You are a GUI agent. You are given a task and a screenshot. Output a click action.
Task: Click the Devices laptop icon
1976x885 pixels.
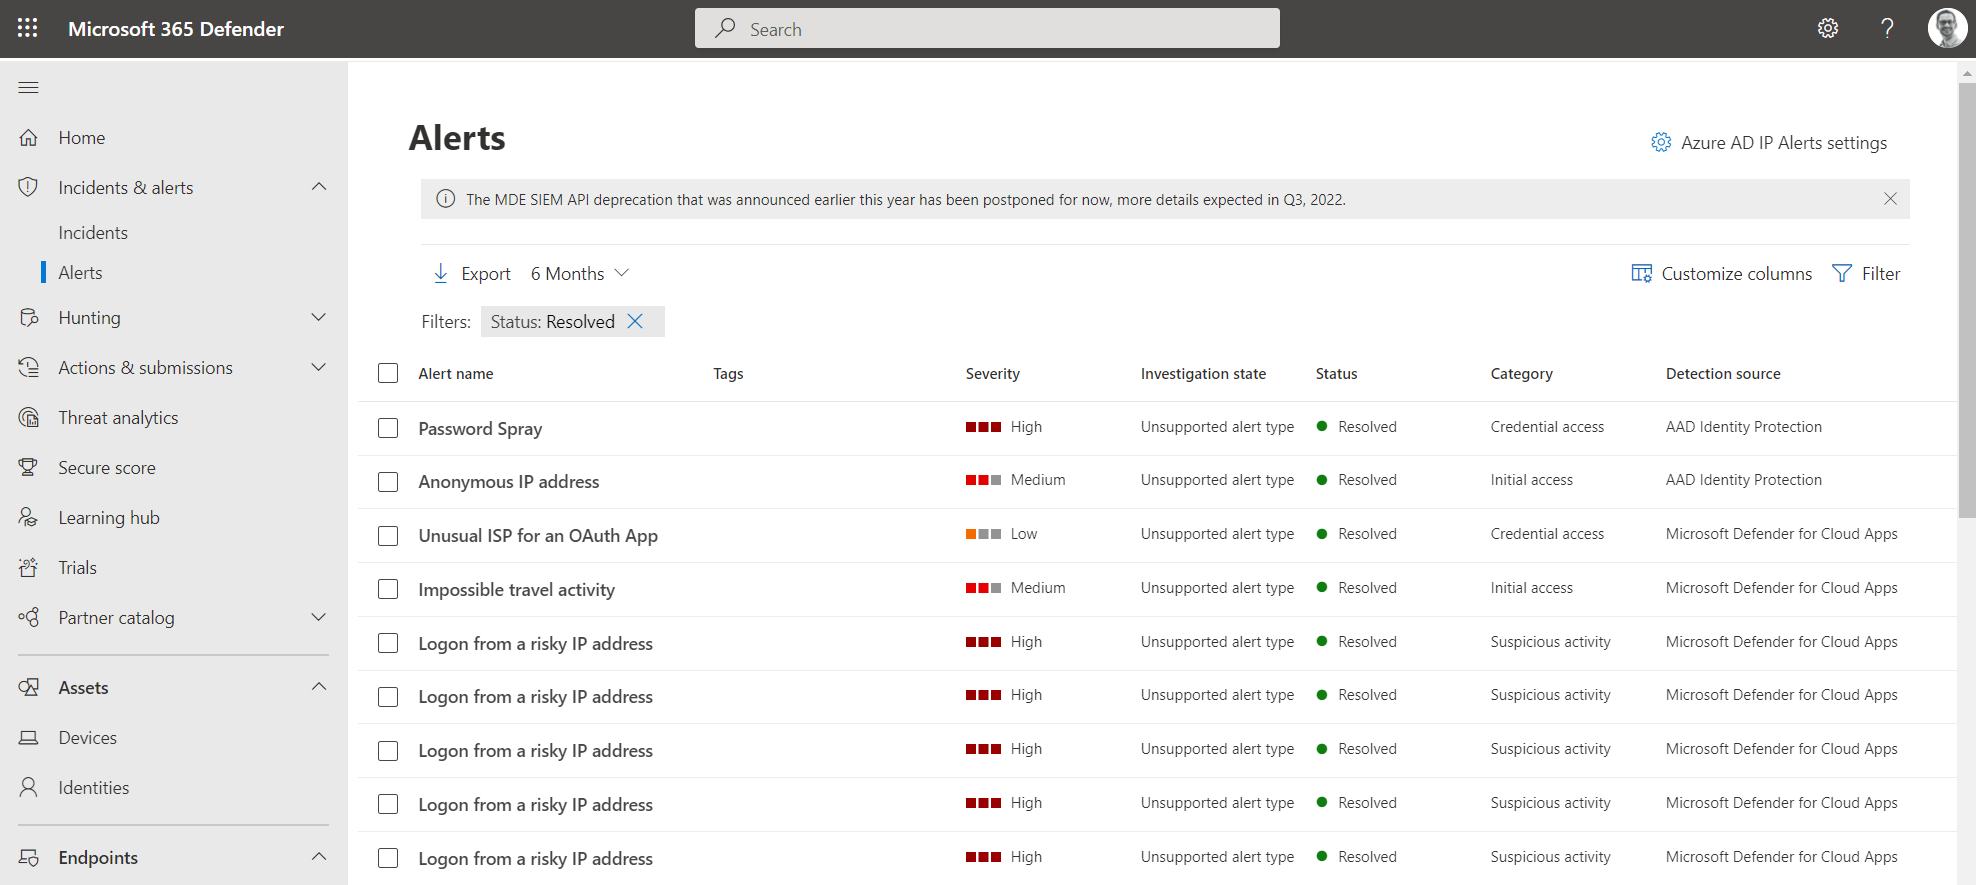coord(29,738)
